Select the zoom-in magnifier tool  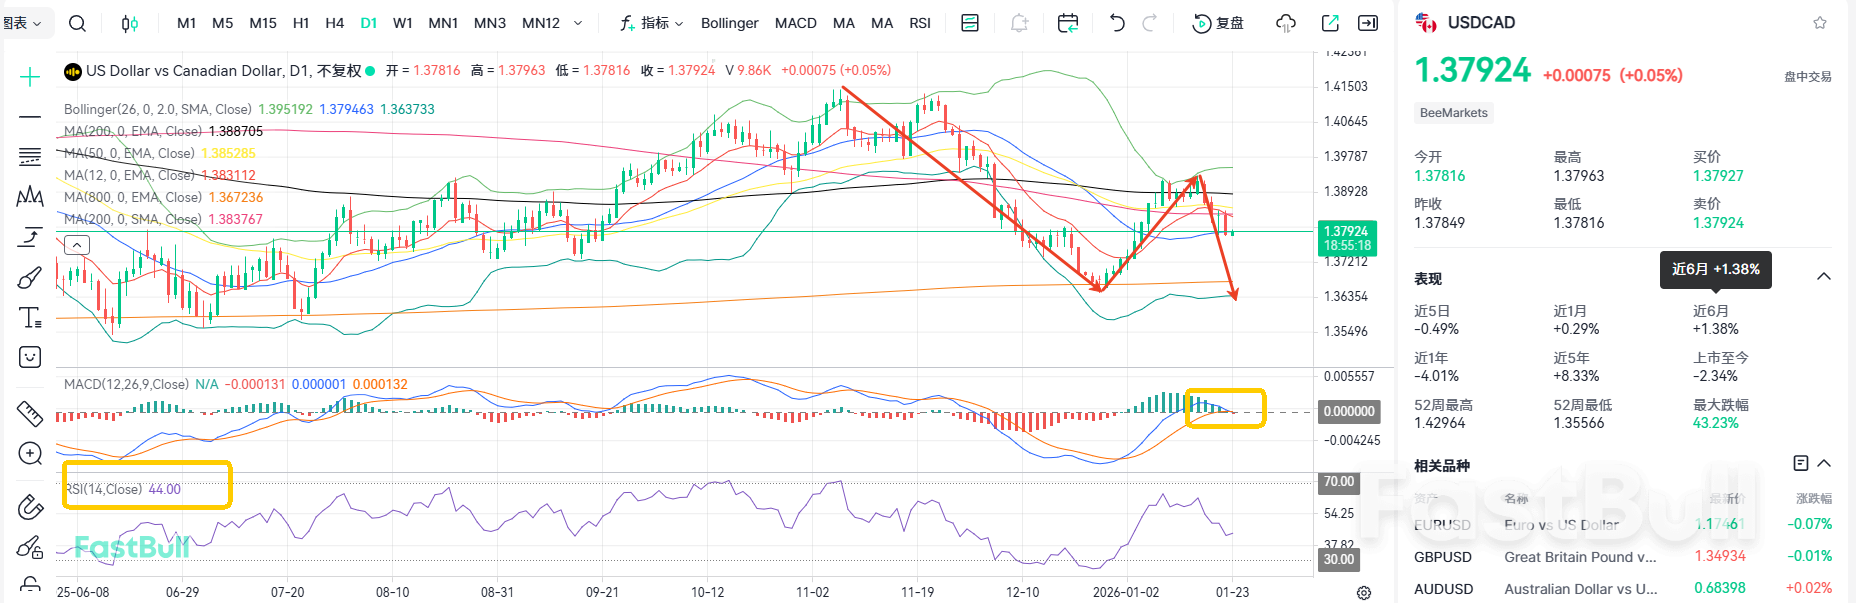[30, 454]
